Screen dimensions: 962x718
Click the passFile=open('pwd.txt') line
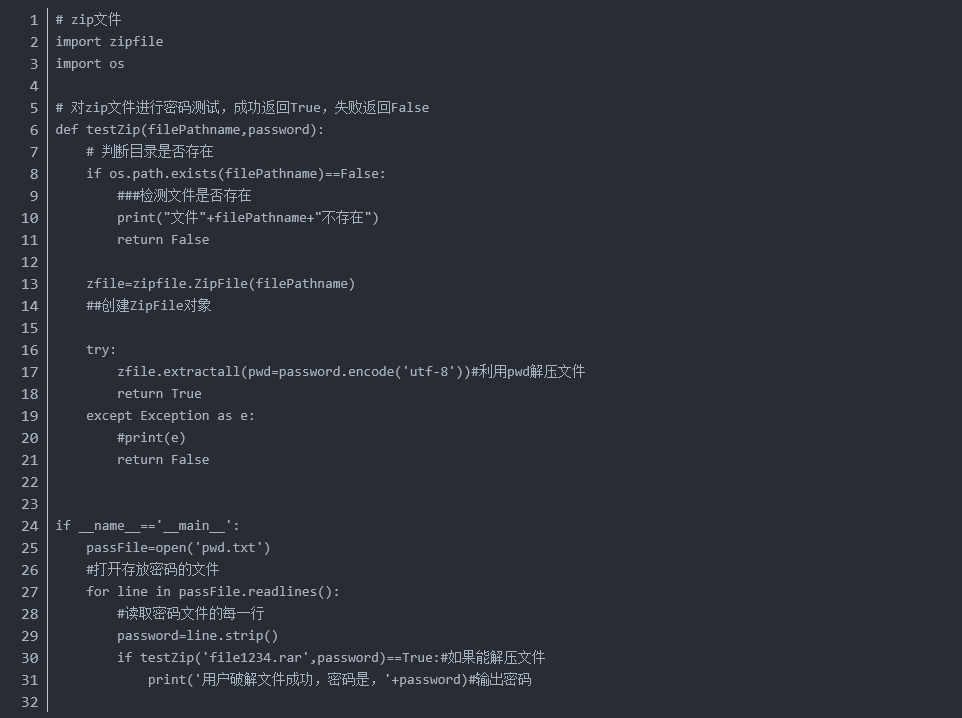point(178,548)
